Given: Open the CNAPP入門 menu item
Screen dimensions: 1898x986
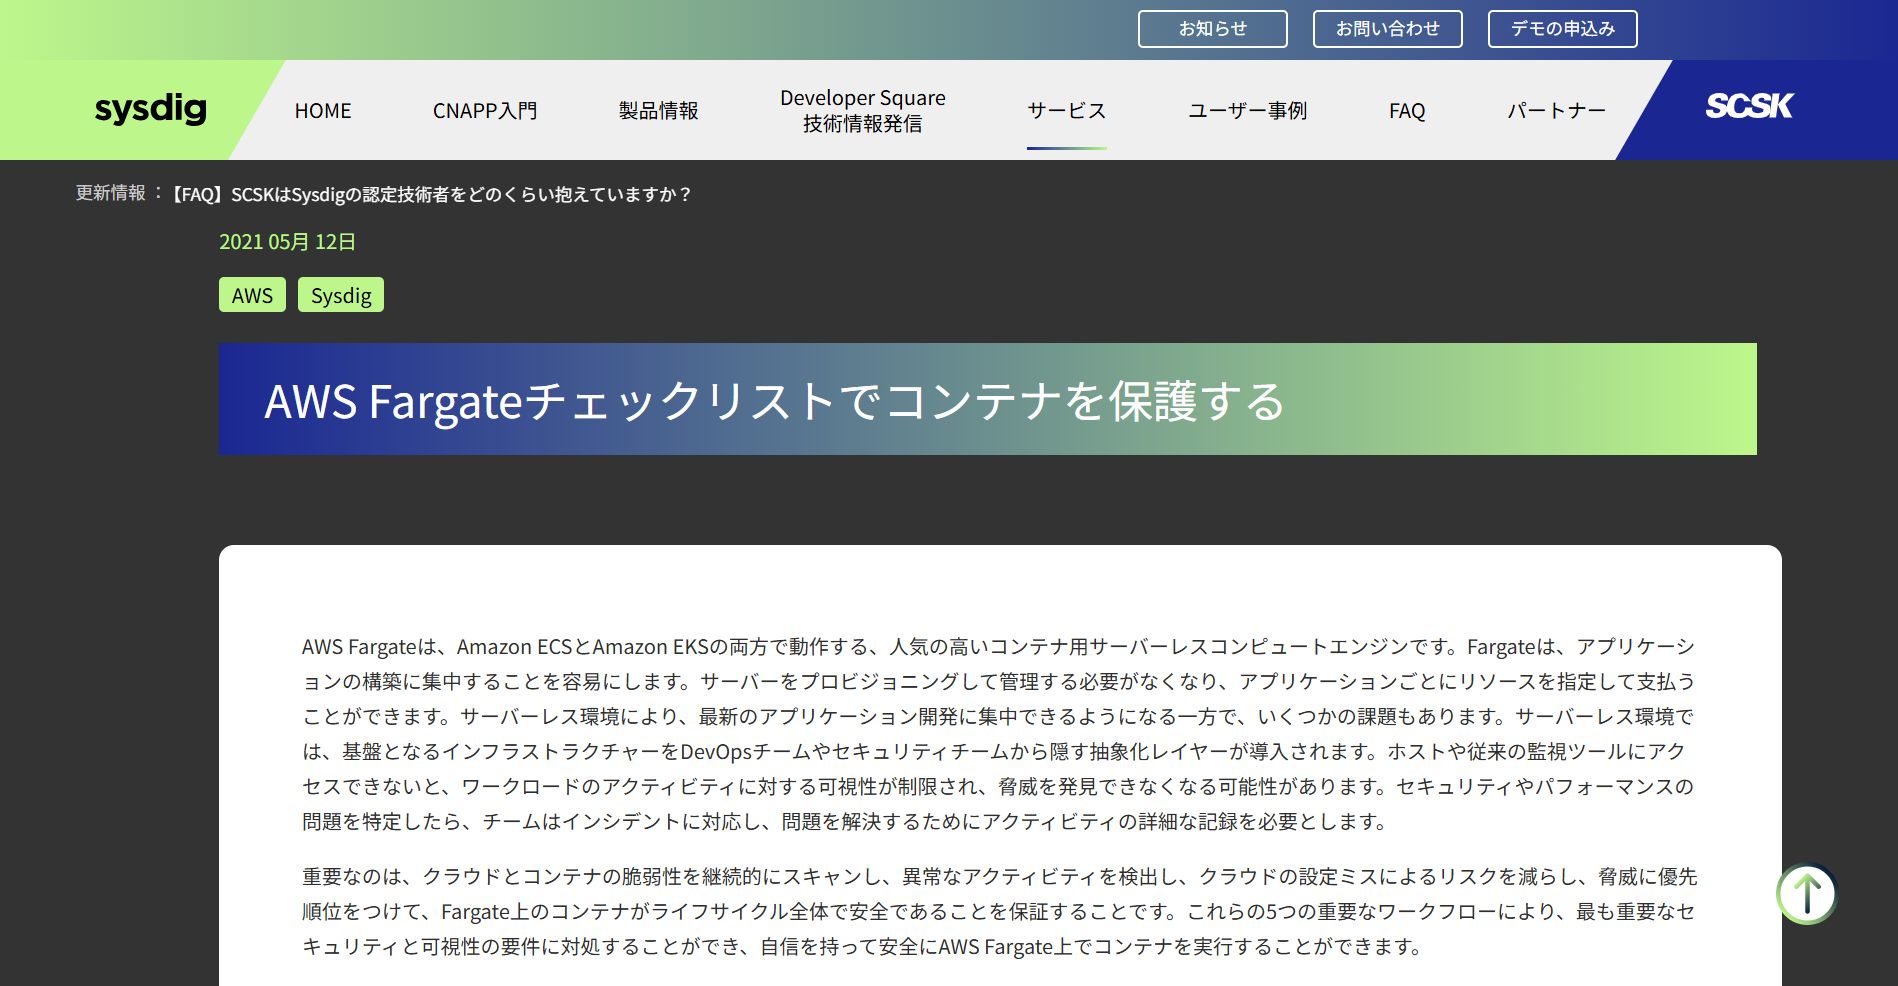Looking at the screenshot, I should pyautogui.click(x=485, y=111).
